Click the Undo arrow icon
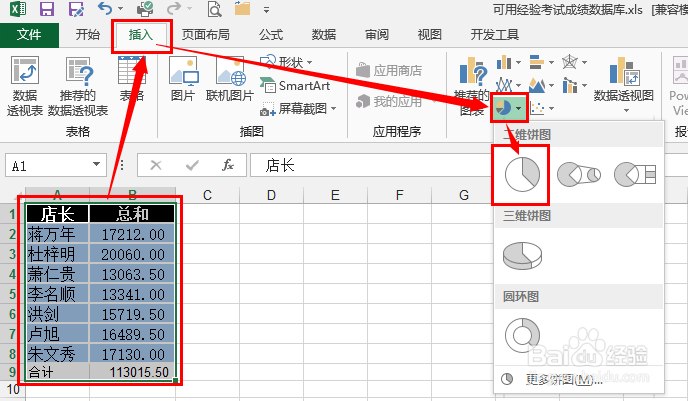Image resolution: width=688 pixels, height=401 pixels. click(x=105, y=8)
